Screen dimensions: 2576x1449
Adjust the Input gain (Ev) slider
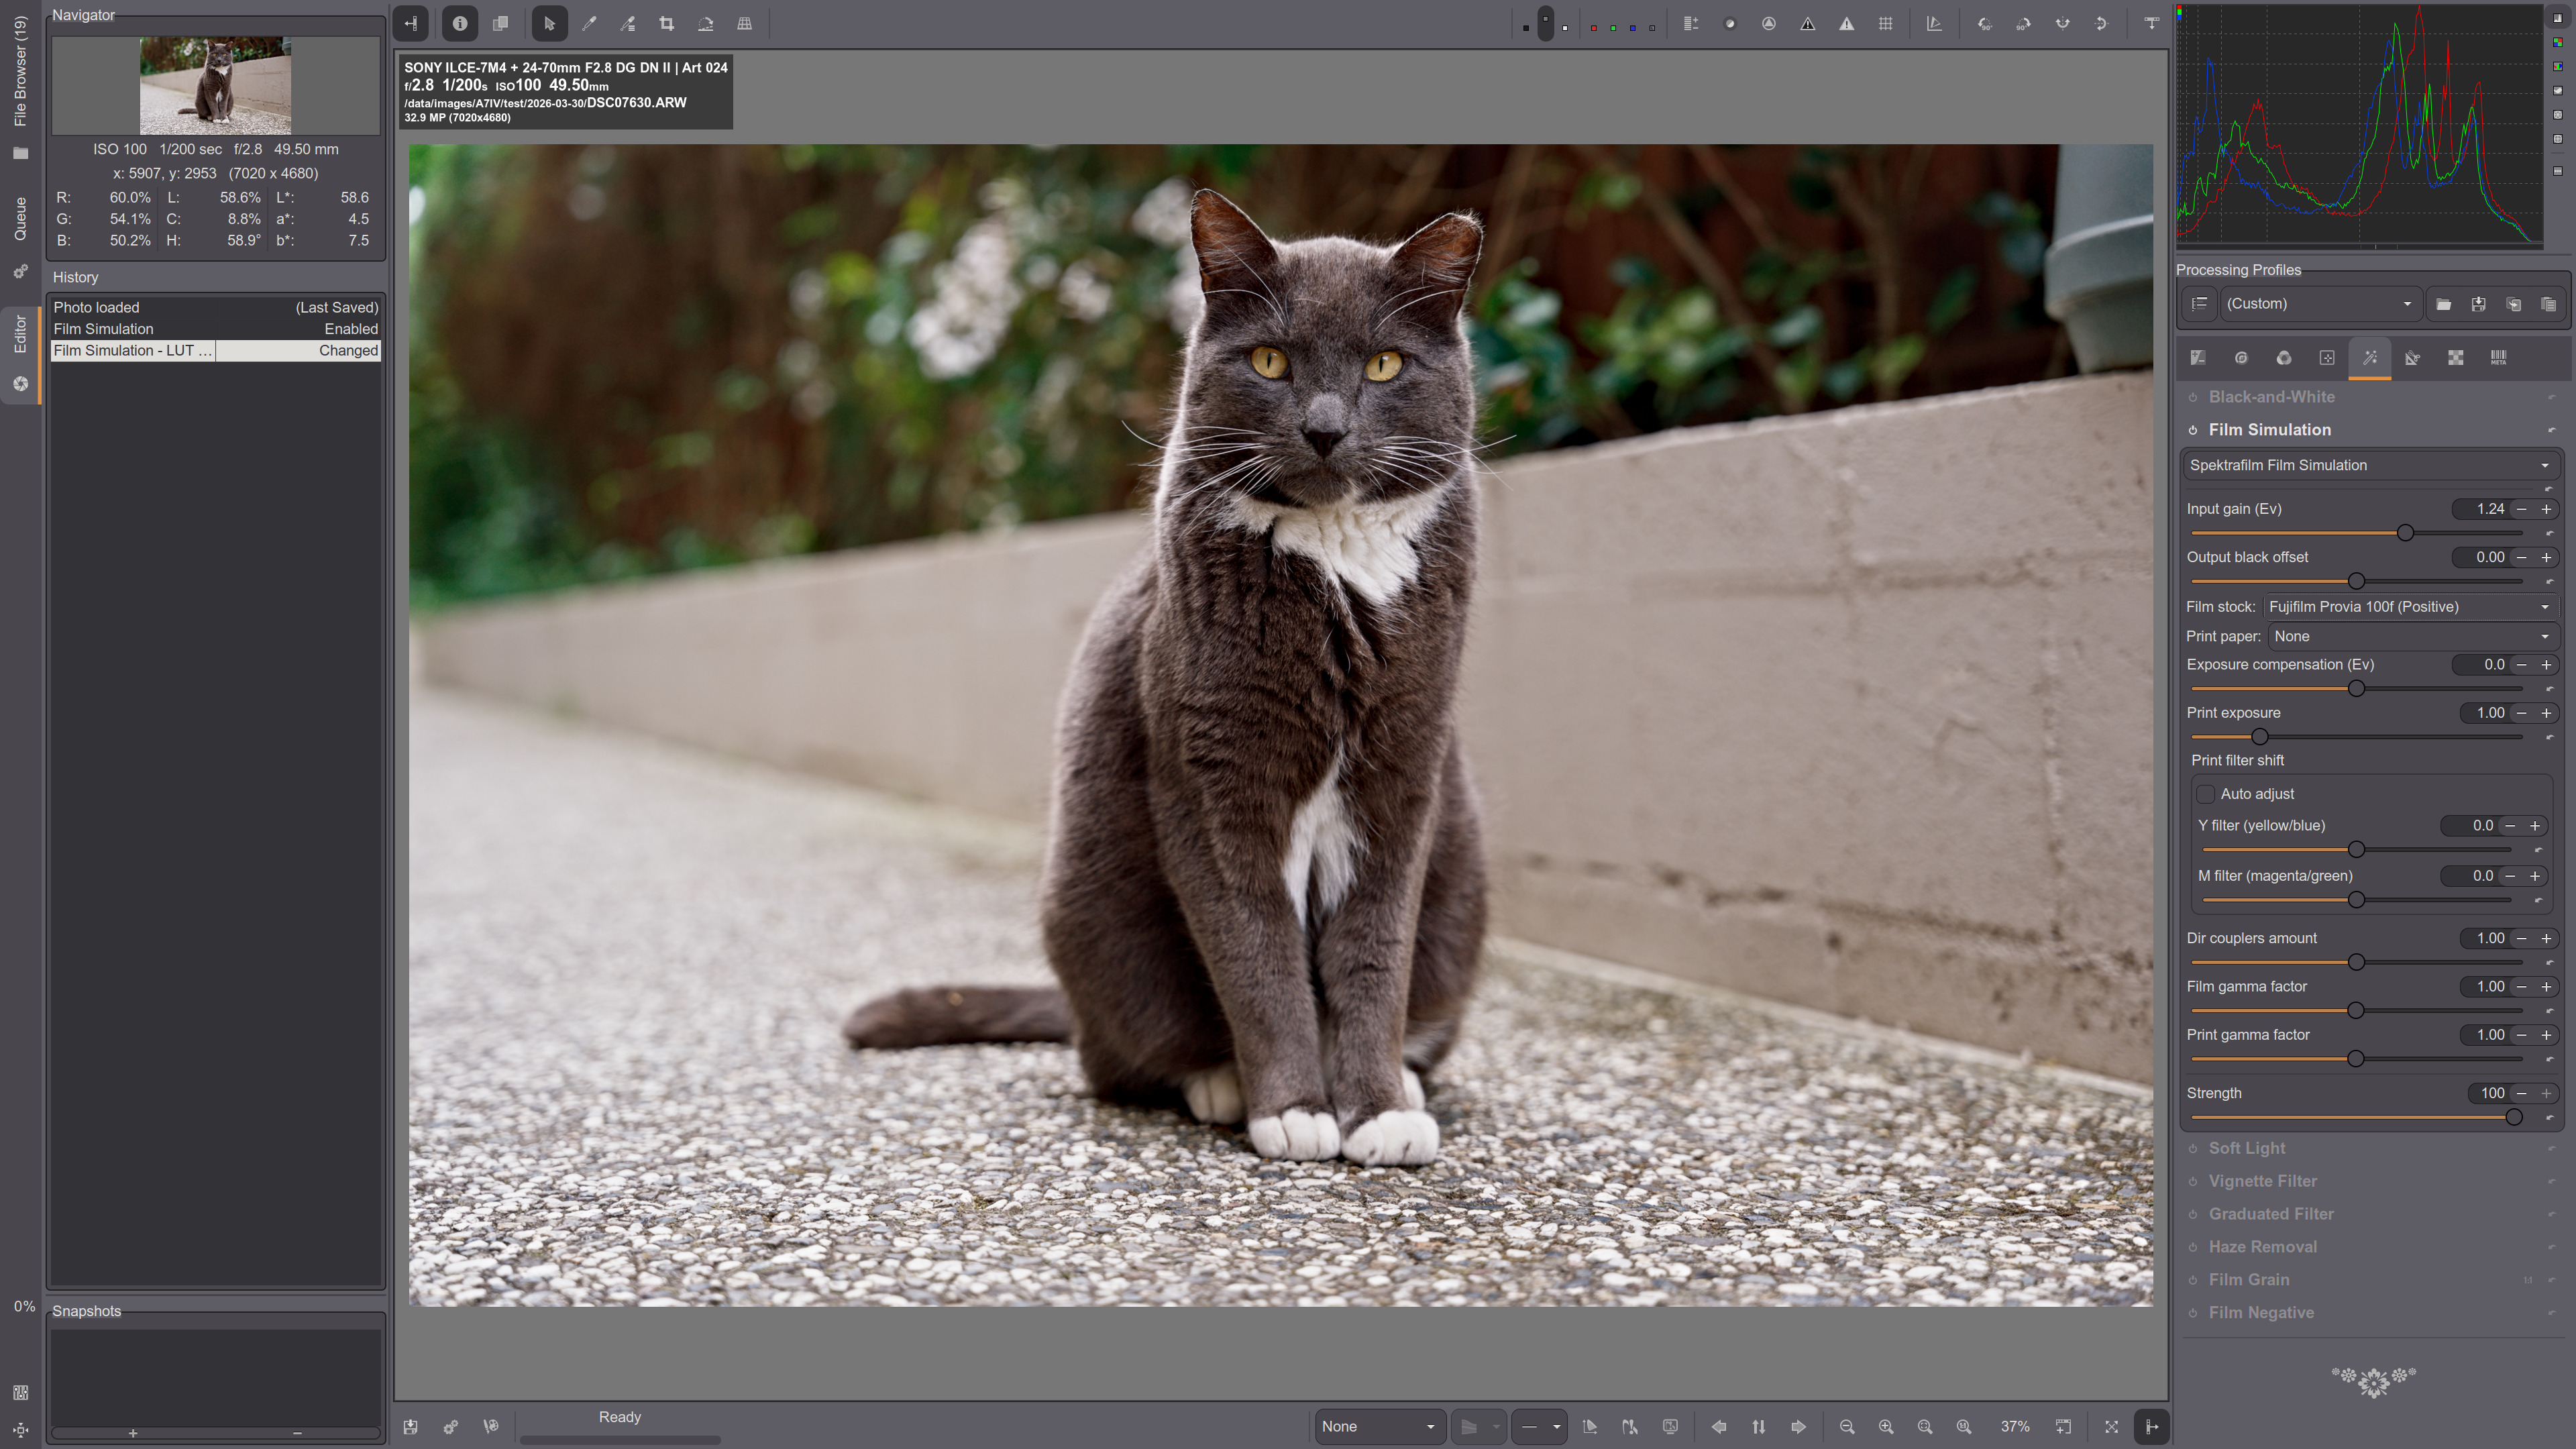pos(2405,533)
